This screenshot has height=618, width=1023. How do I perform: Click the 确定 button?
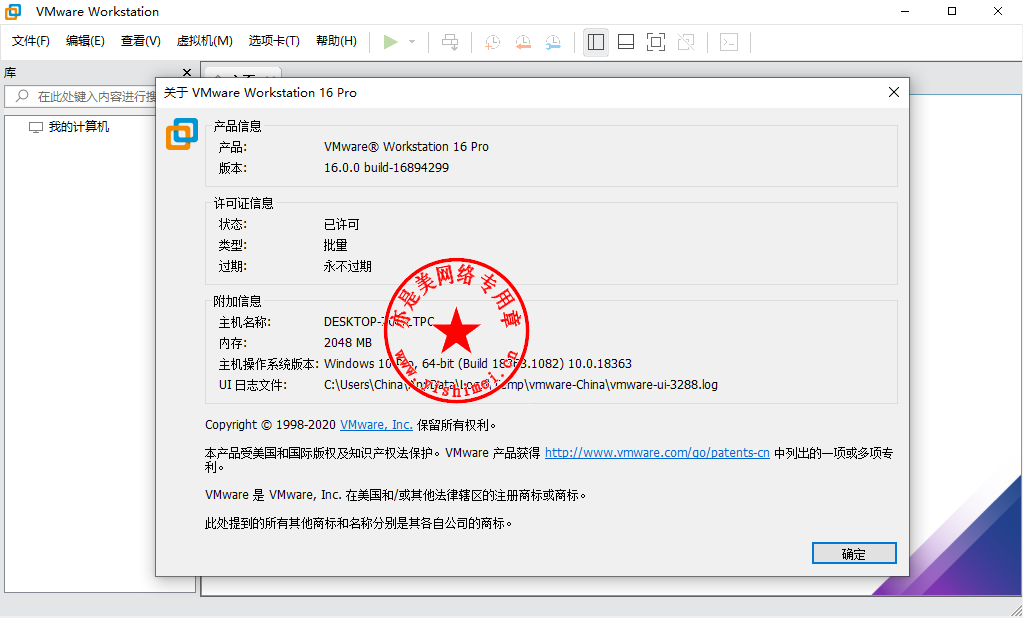(x=854, y=553)
